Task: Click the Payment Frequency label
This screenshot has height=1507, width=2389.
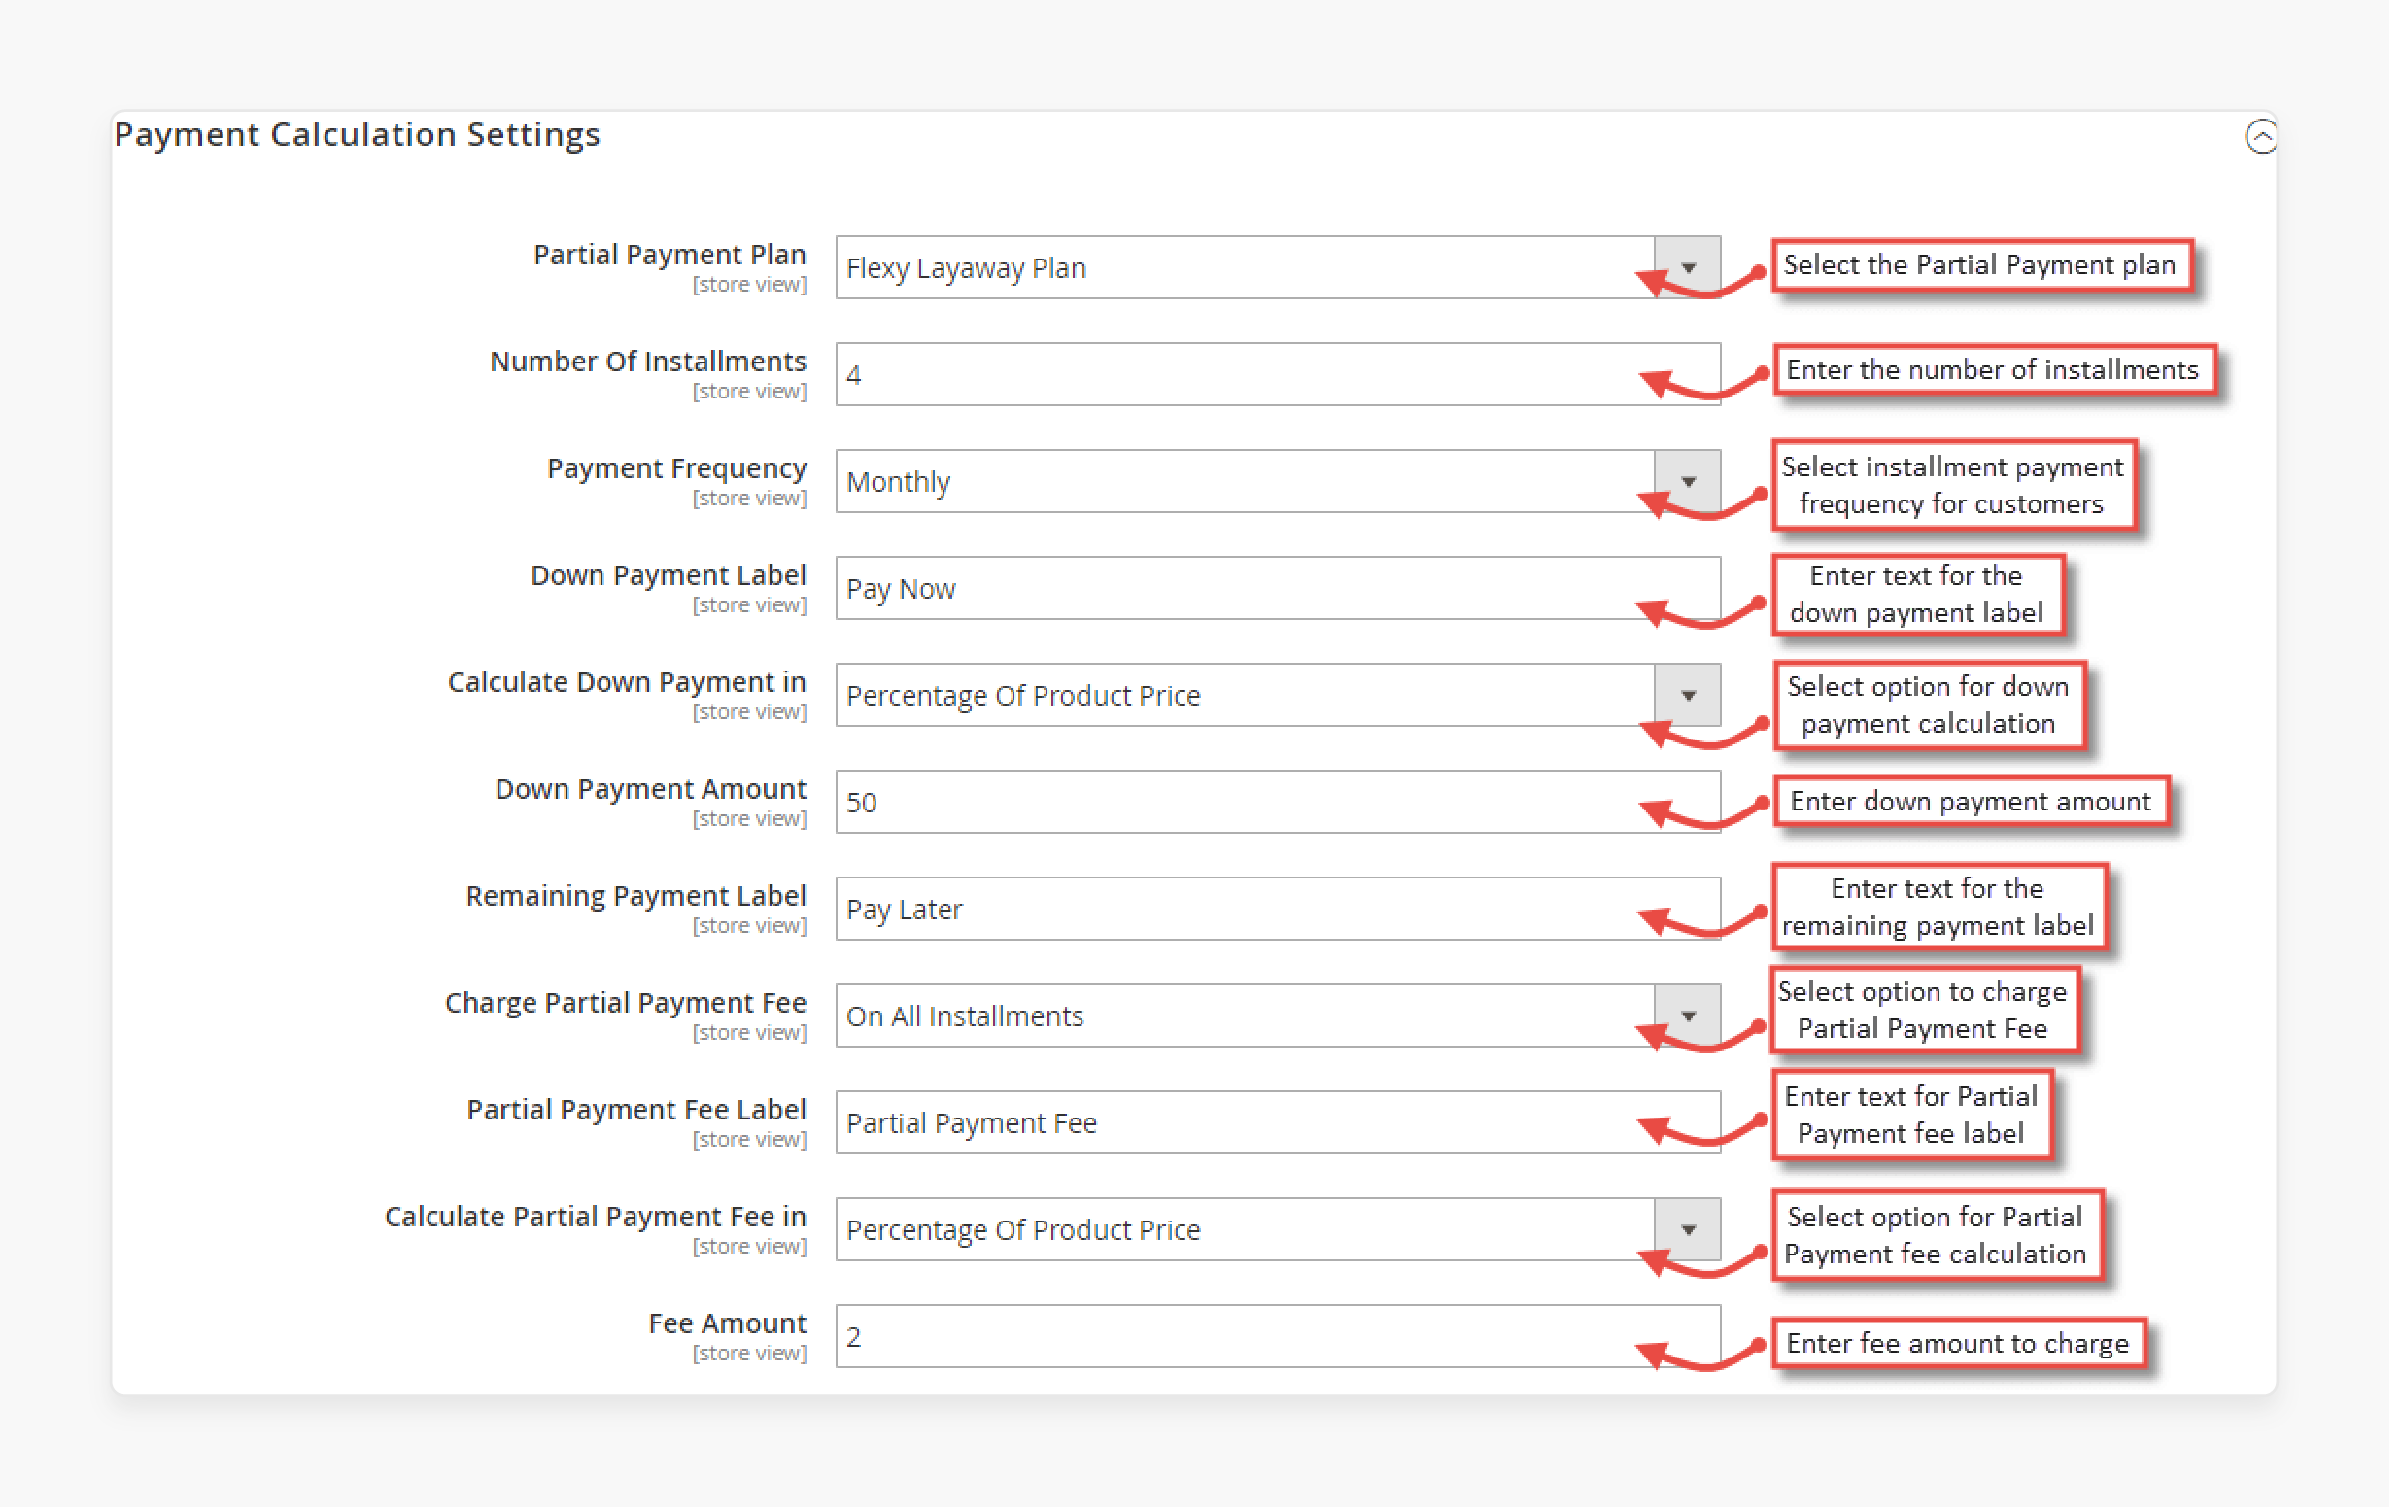Action: (677, 469)
